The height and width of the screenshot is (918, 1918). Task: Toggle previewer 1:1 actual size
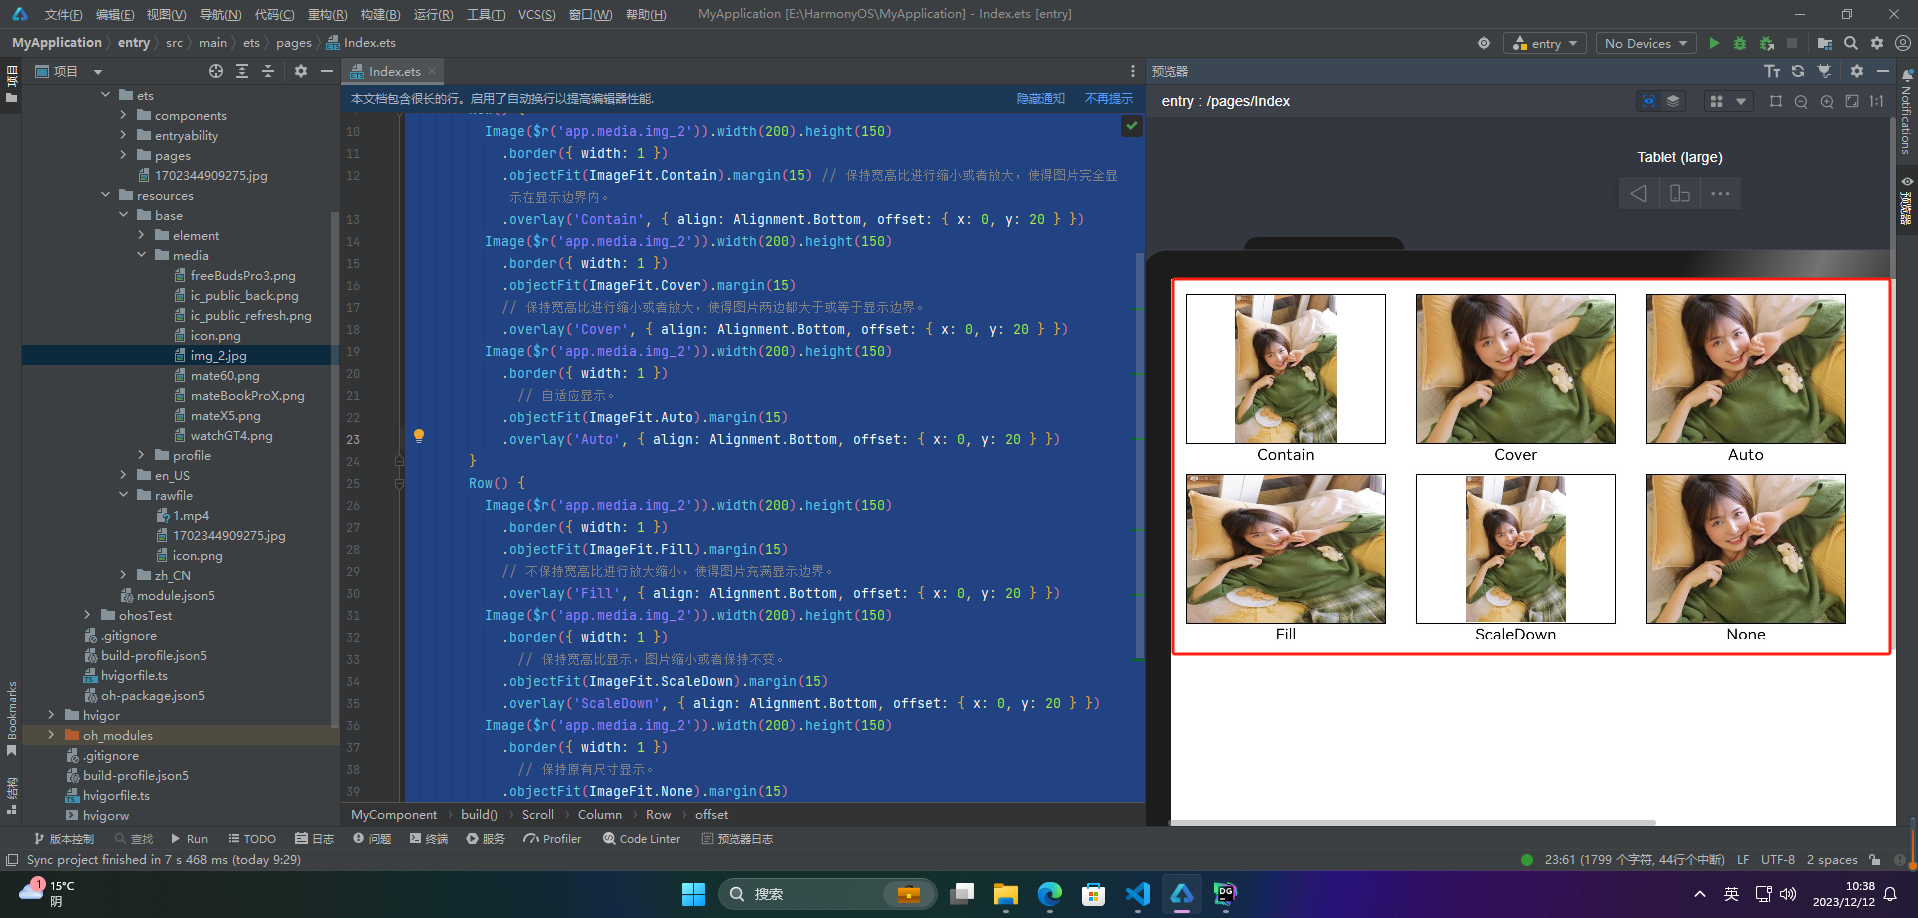coord(1877,101)
